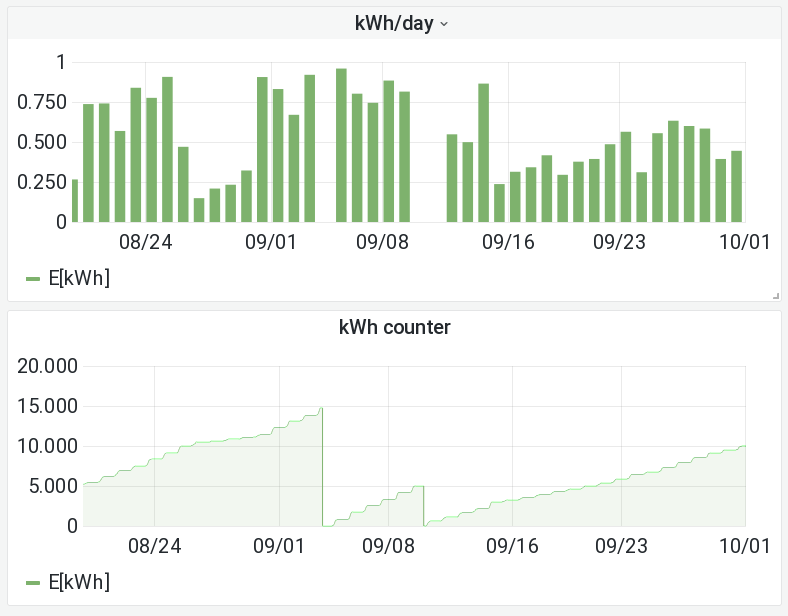
Task: Open color picker for kWh/day legend swatch
Action: (33, 279)
